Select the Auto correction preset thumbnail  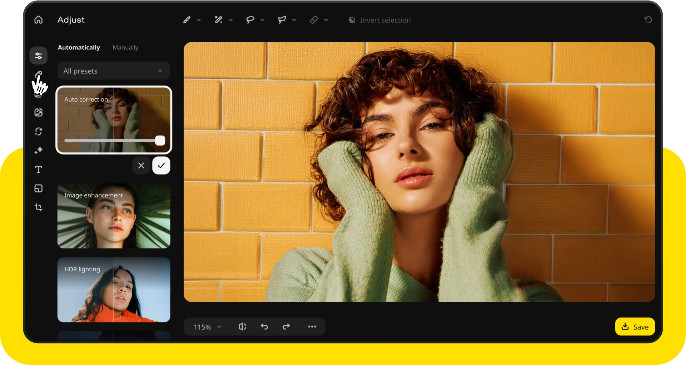(114, 119)
